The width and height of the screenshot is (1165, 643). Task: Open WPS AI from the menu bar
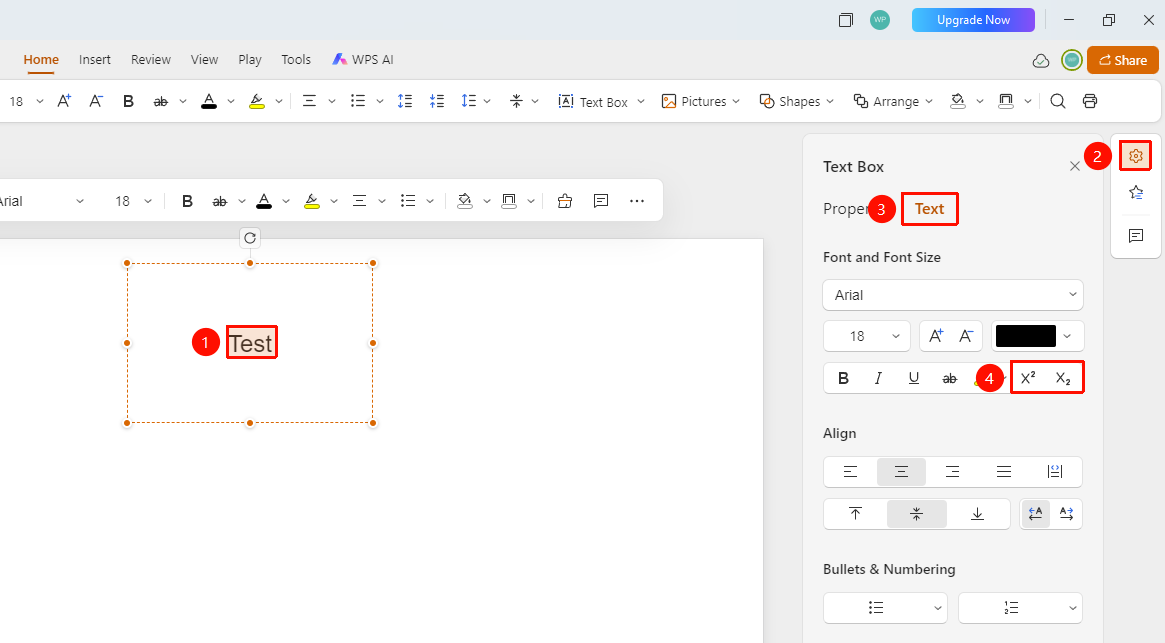(x=363, y=59)
